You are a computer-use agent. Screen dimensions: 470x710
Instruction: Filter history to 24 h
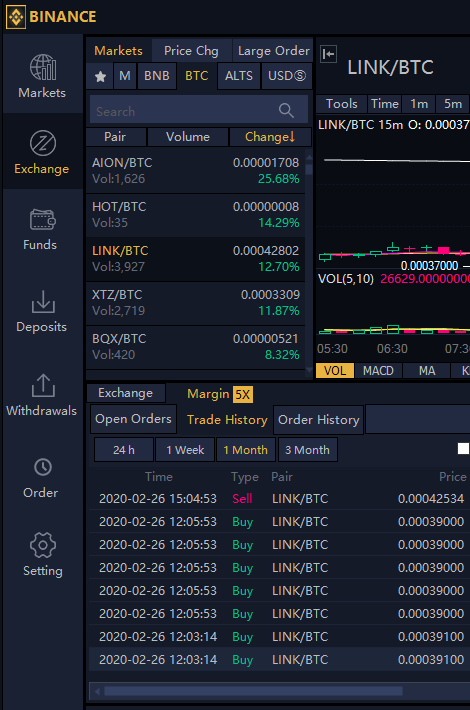point(124,450)
